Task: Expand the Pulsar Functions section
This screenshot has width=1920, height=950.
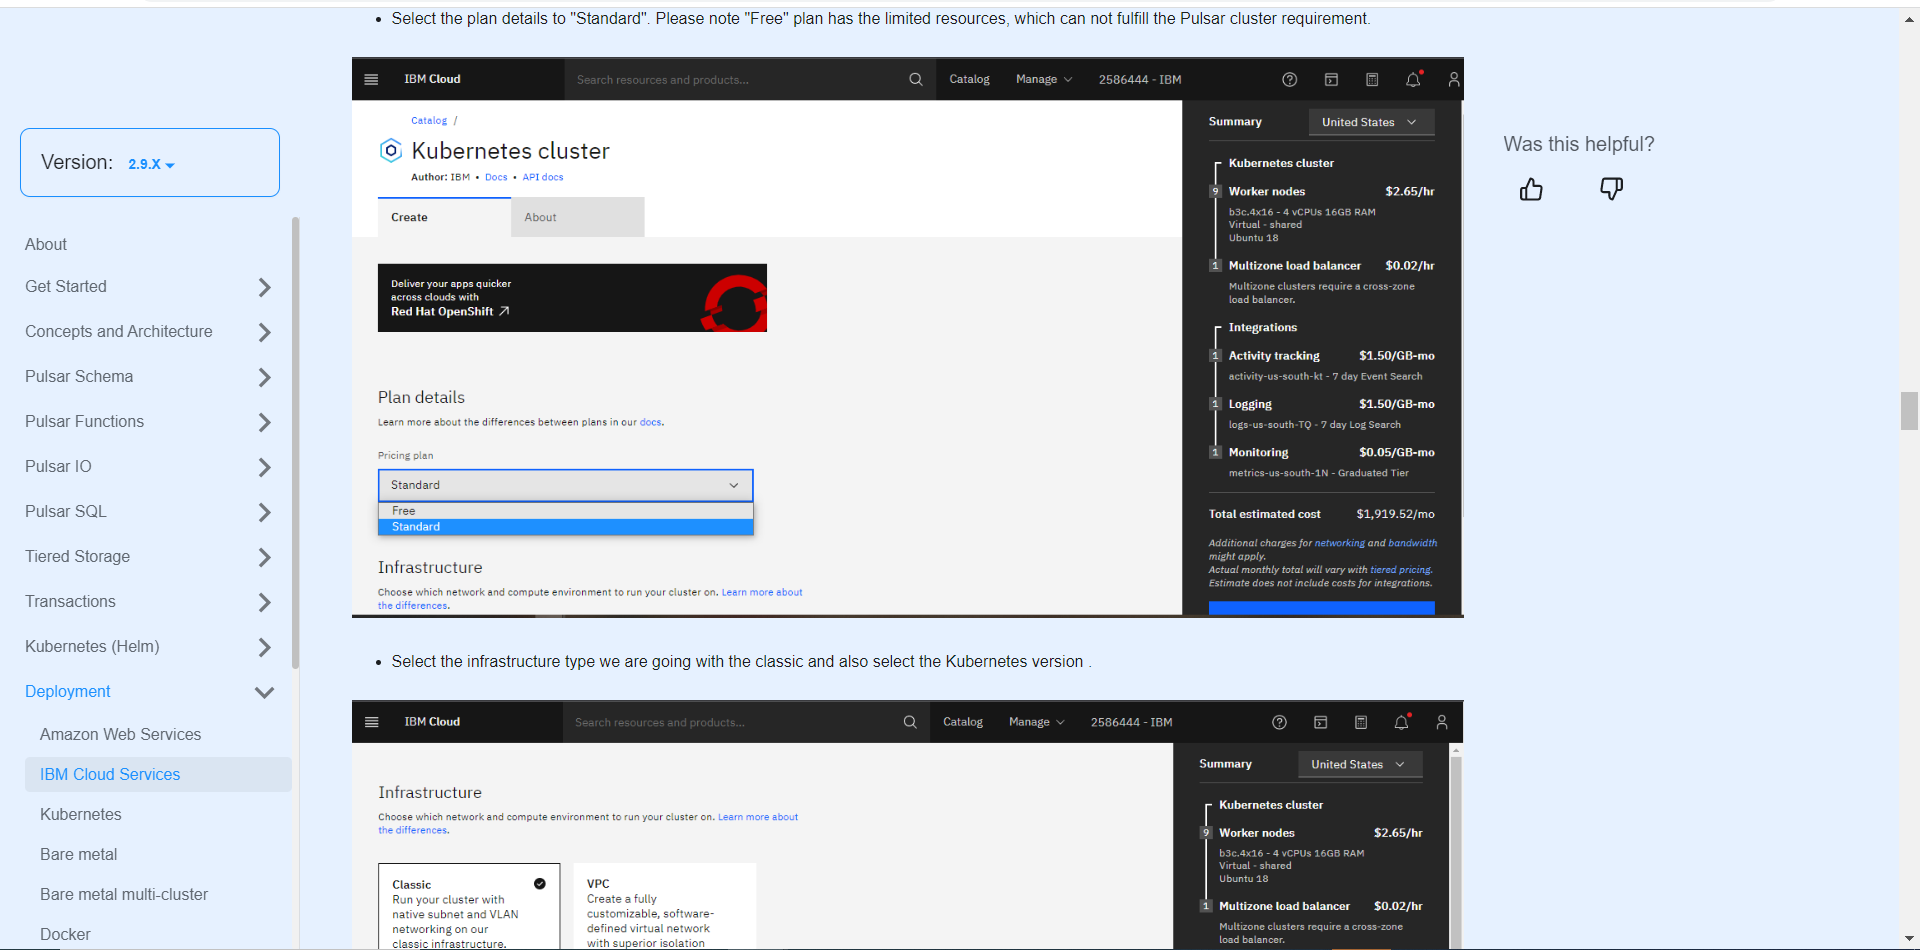Action: tap(264, 422)
